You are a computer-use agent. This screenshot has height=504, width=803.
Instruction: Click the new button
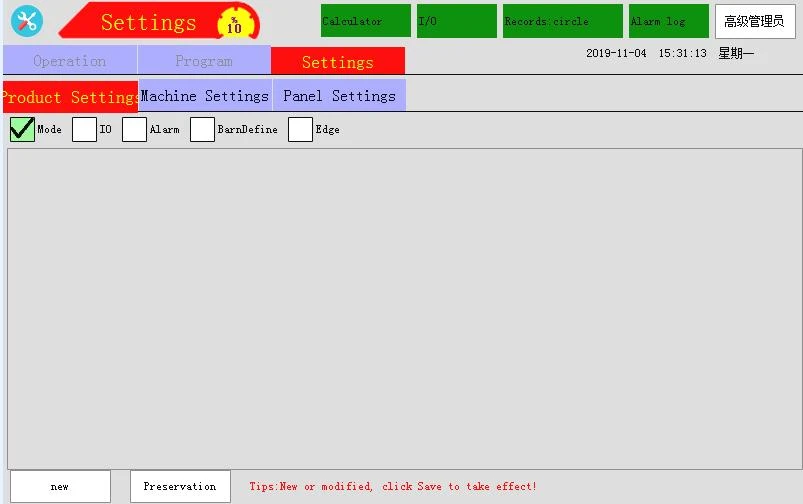tap(60, 487)
